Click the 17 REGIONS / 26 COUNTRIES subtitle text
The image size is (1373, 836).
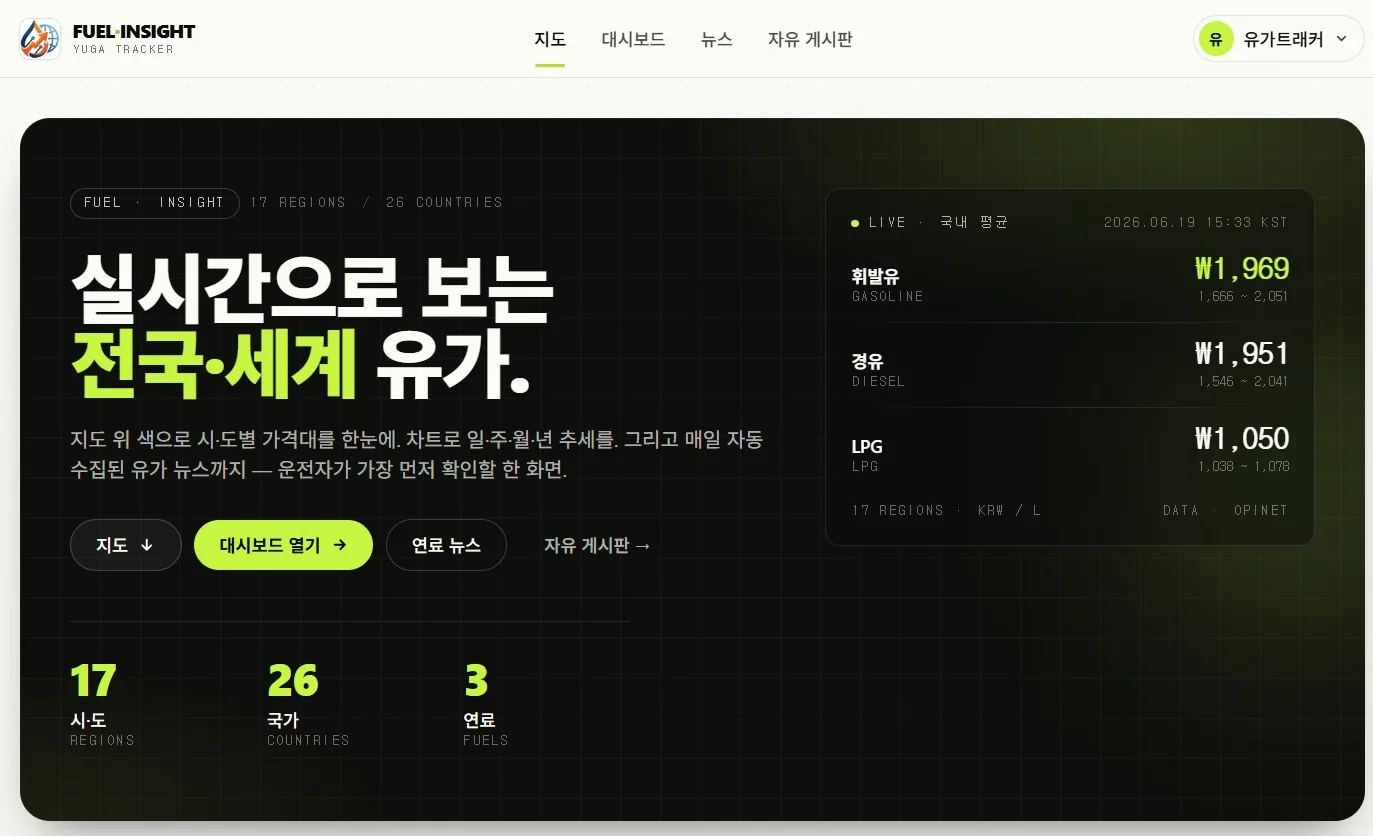click(376, 203)
